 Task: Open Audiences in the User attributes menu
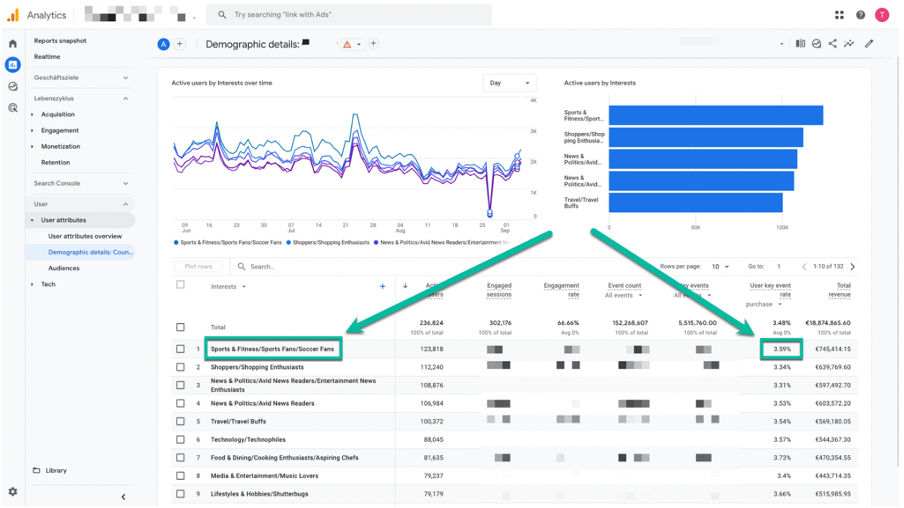point(64,268)
